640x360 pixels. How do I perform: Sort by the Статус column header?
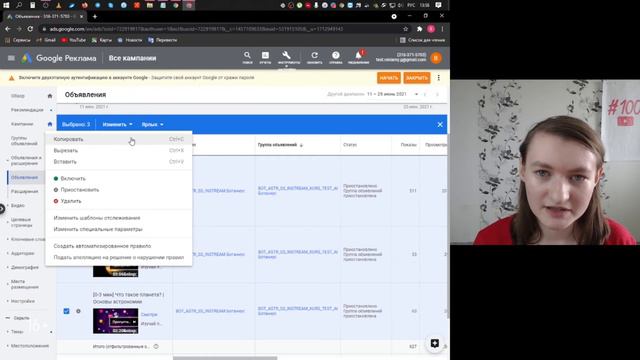pyautogui.click(x=350, y=145)
